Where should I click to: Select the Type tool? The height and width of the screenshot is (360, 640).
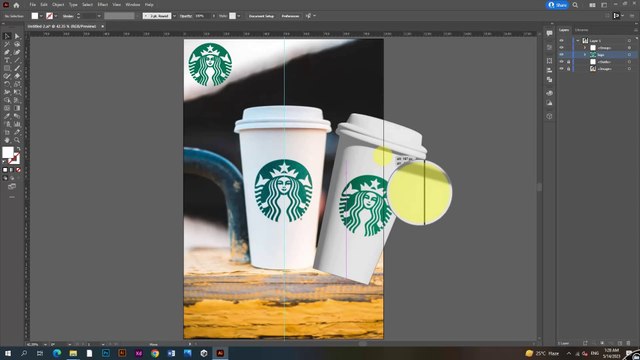pyautogui.click(x=7, y=60)
